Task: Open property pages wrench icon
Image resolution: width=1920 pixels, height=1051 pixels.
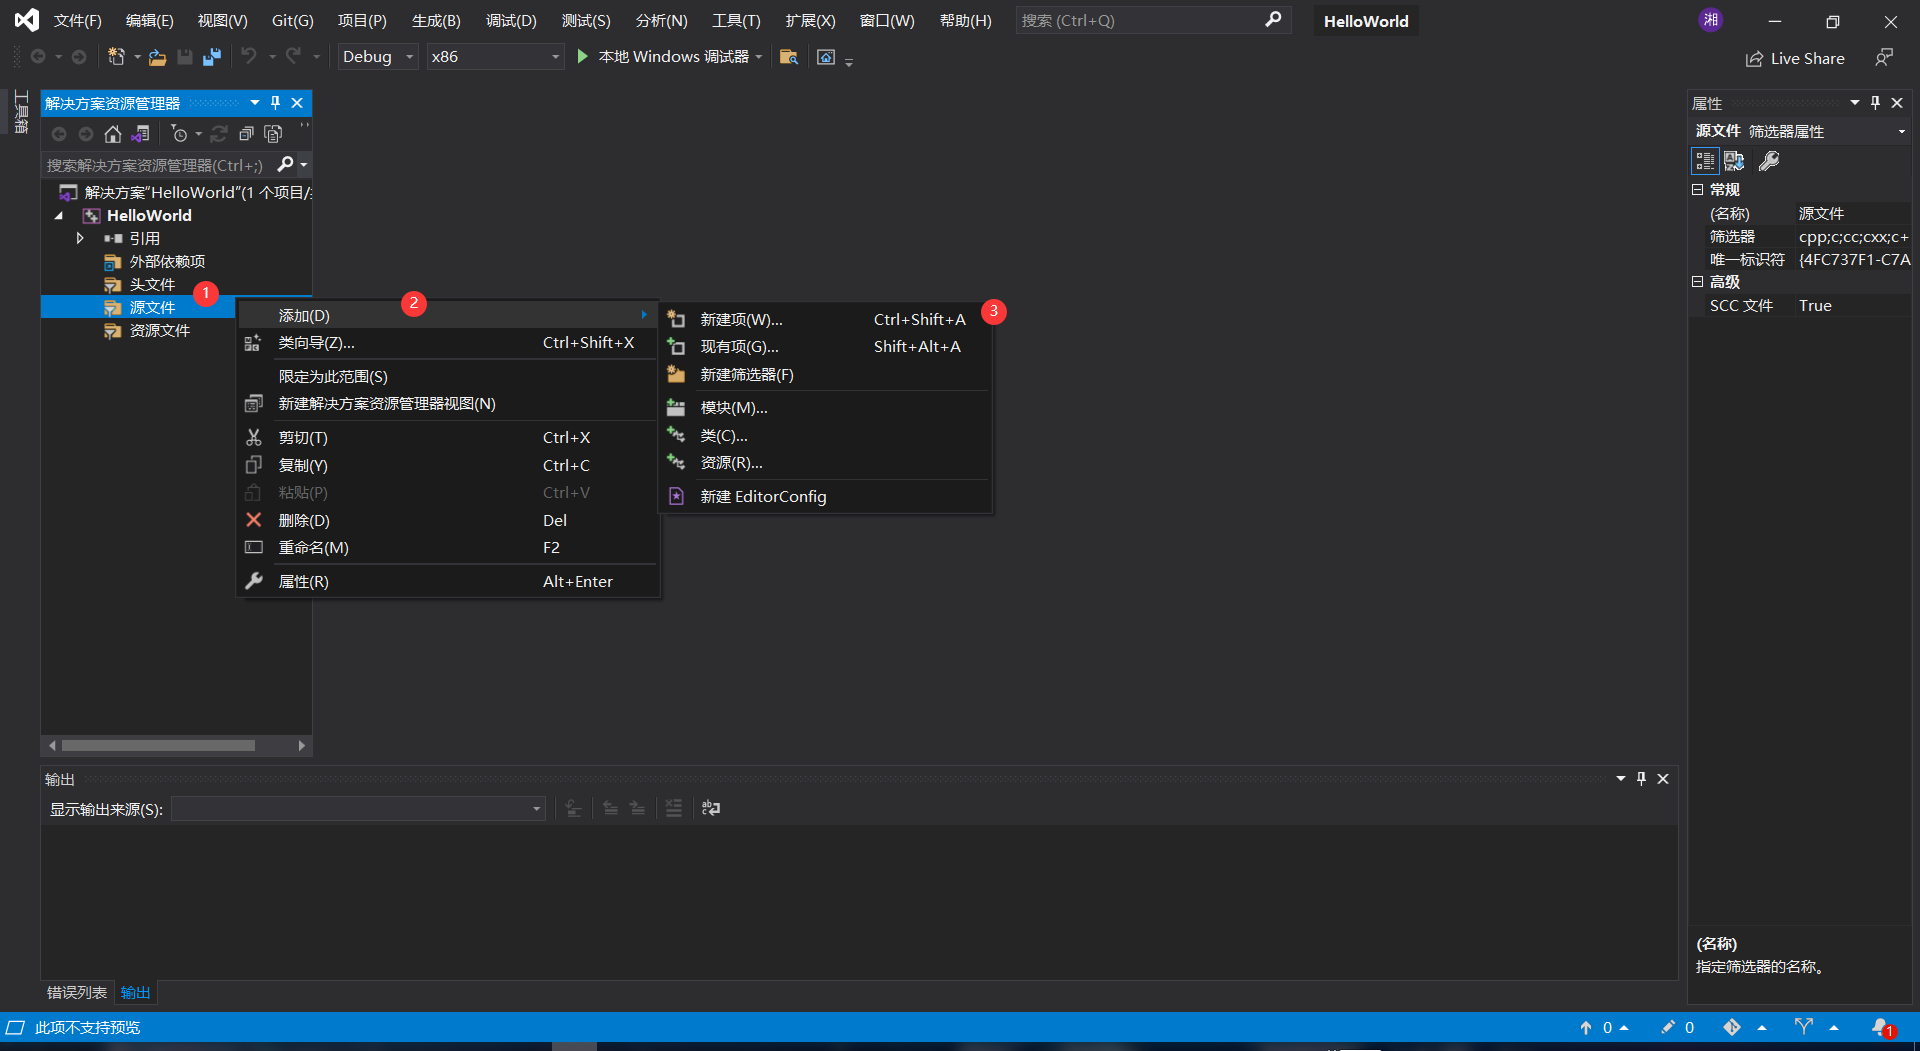Action: (1769, 161)
